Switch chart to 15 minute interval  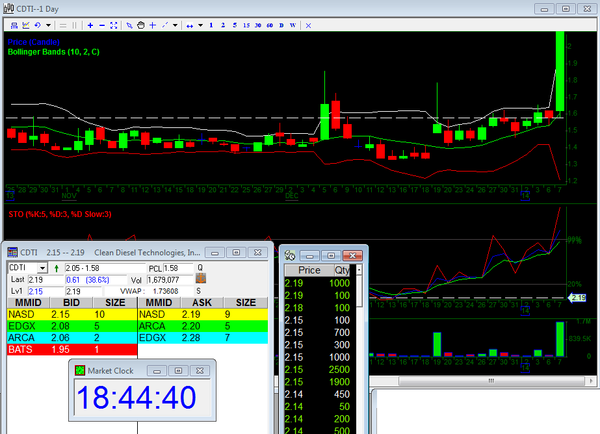point(246,25)
